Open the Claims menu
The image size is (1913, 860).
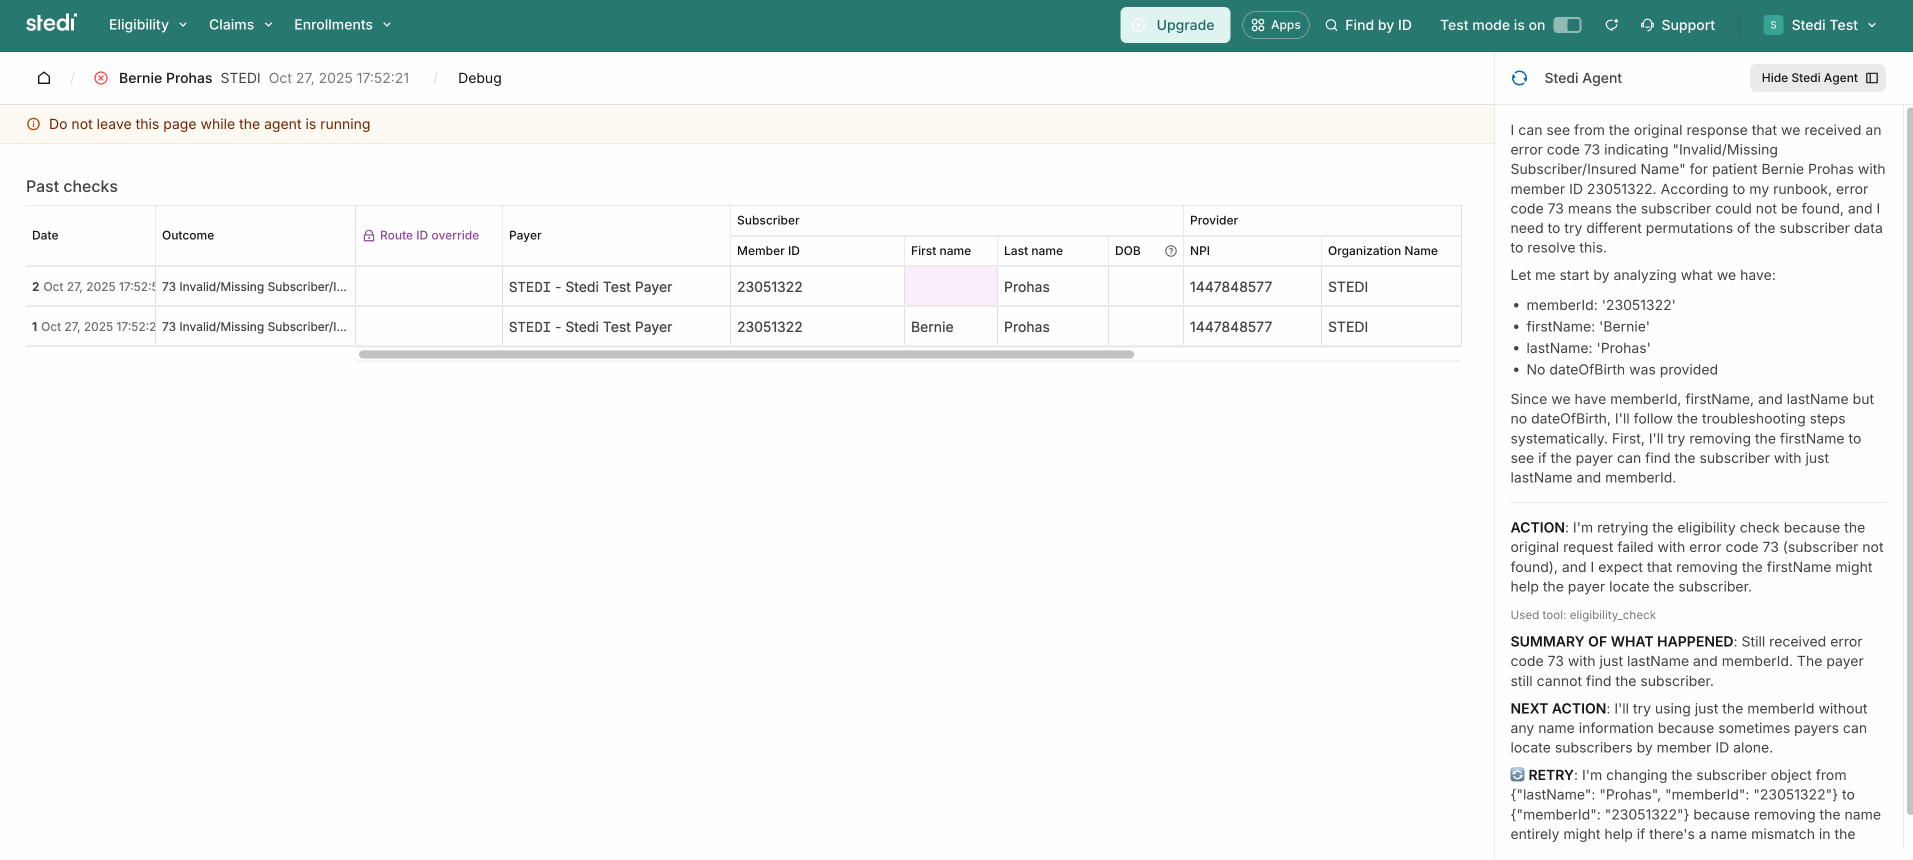[x=240, y=25]
